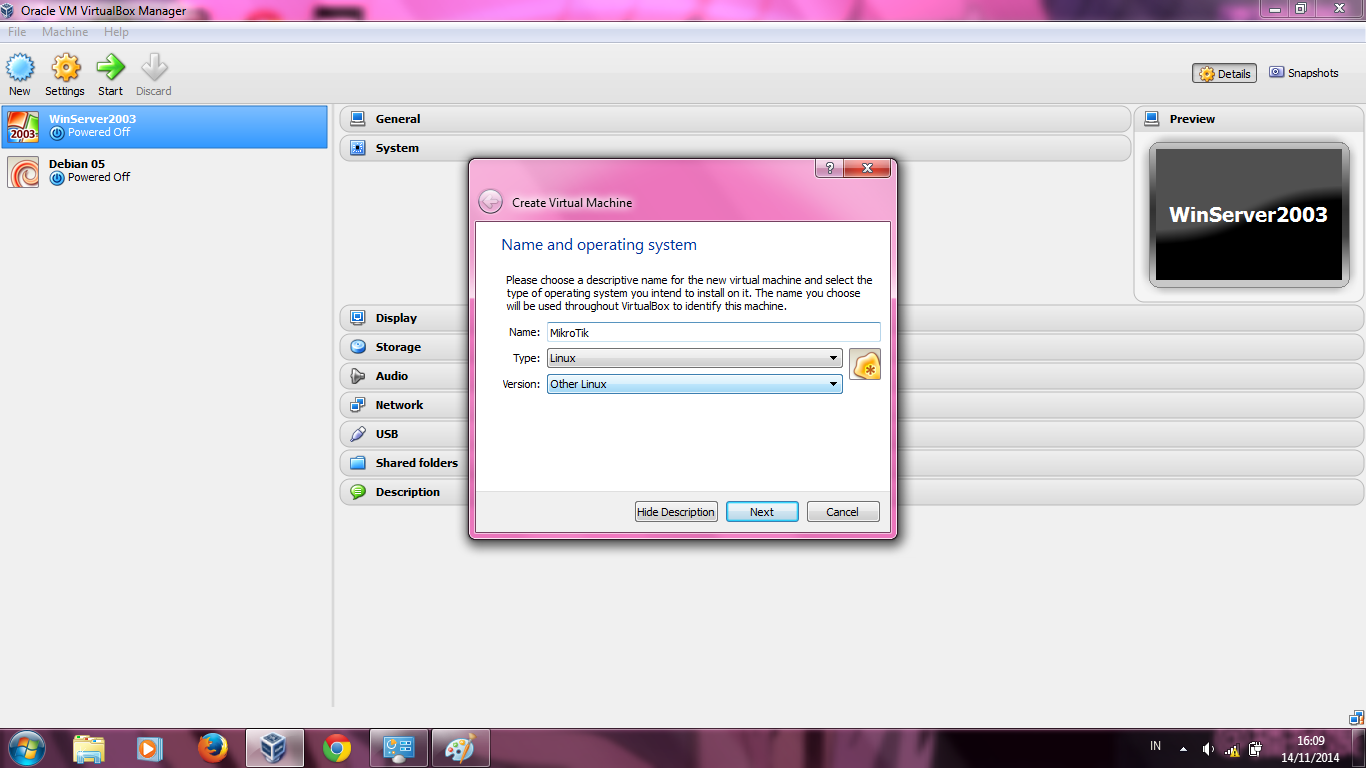This screenshot has width=1366, height=768.
Task: Open the Type dropdown showing Linux
Action: (x=694, y=358)
